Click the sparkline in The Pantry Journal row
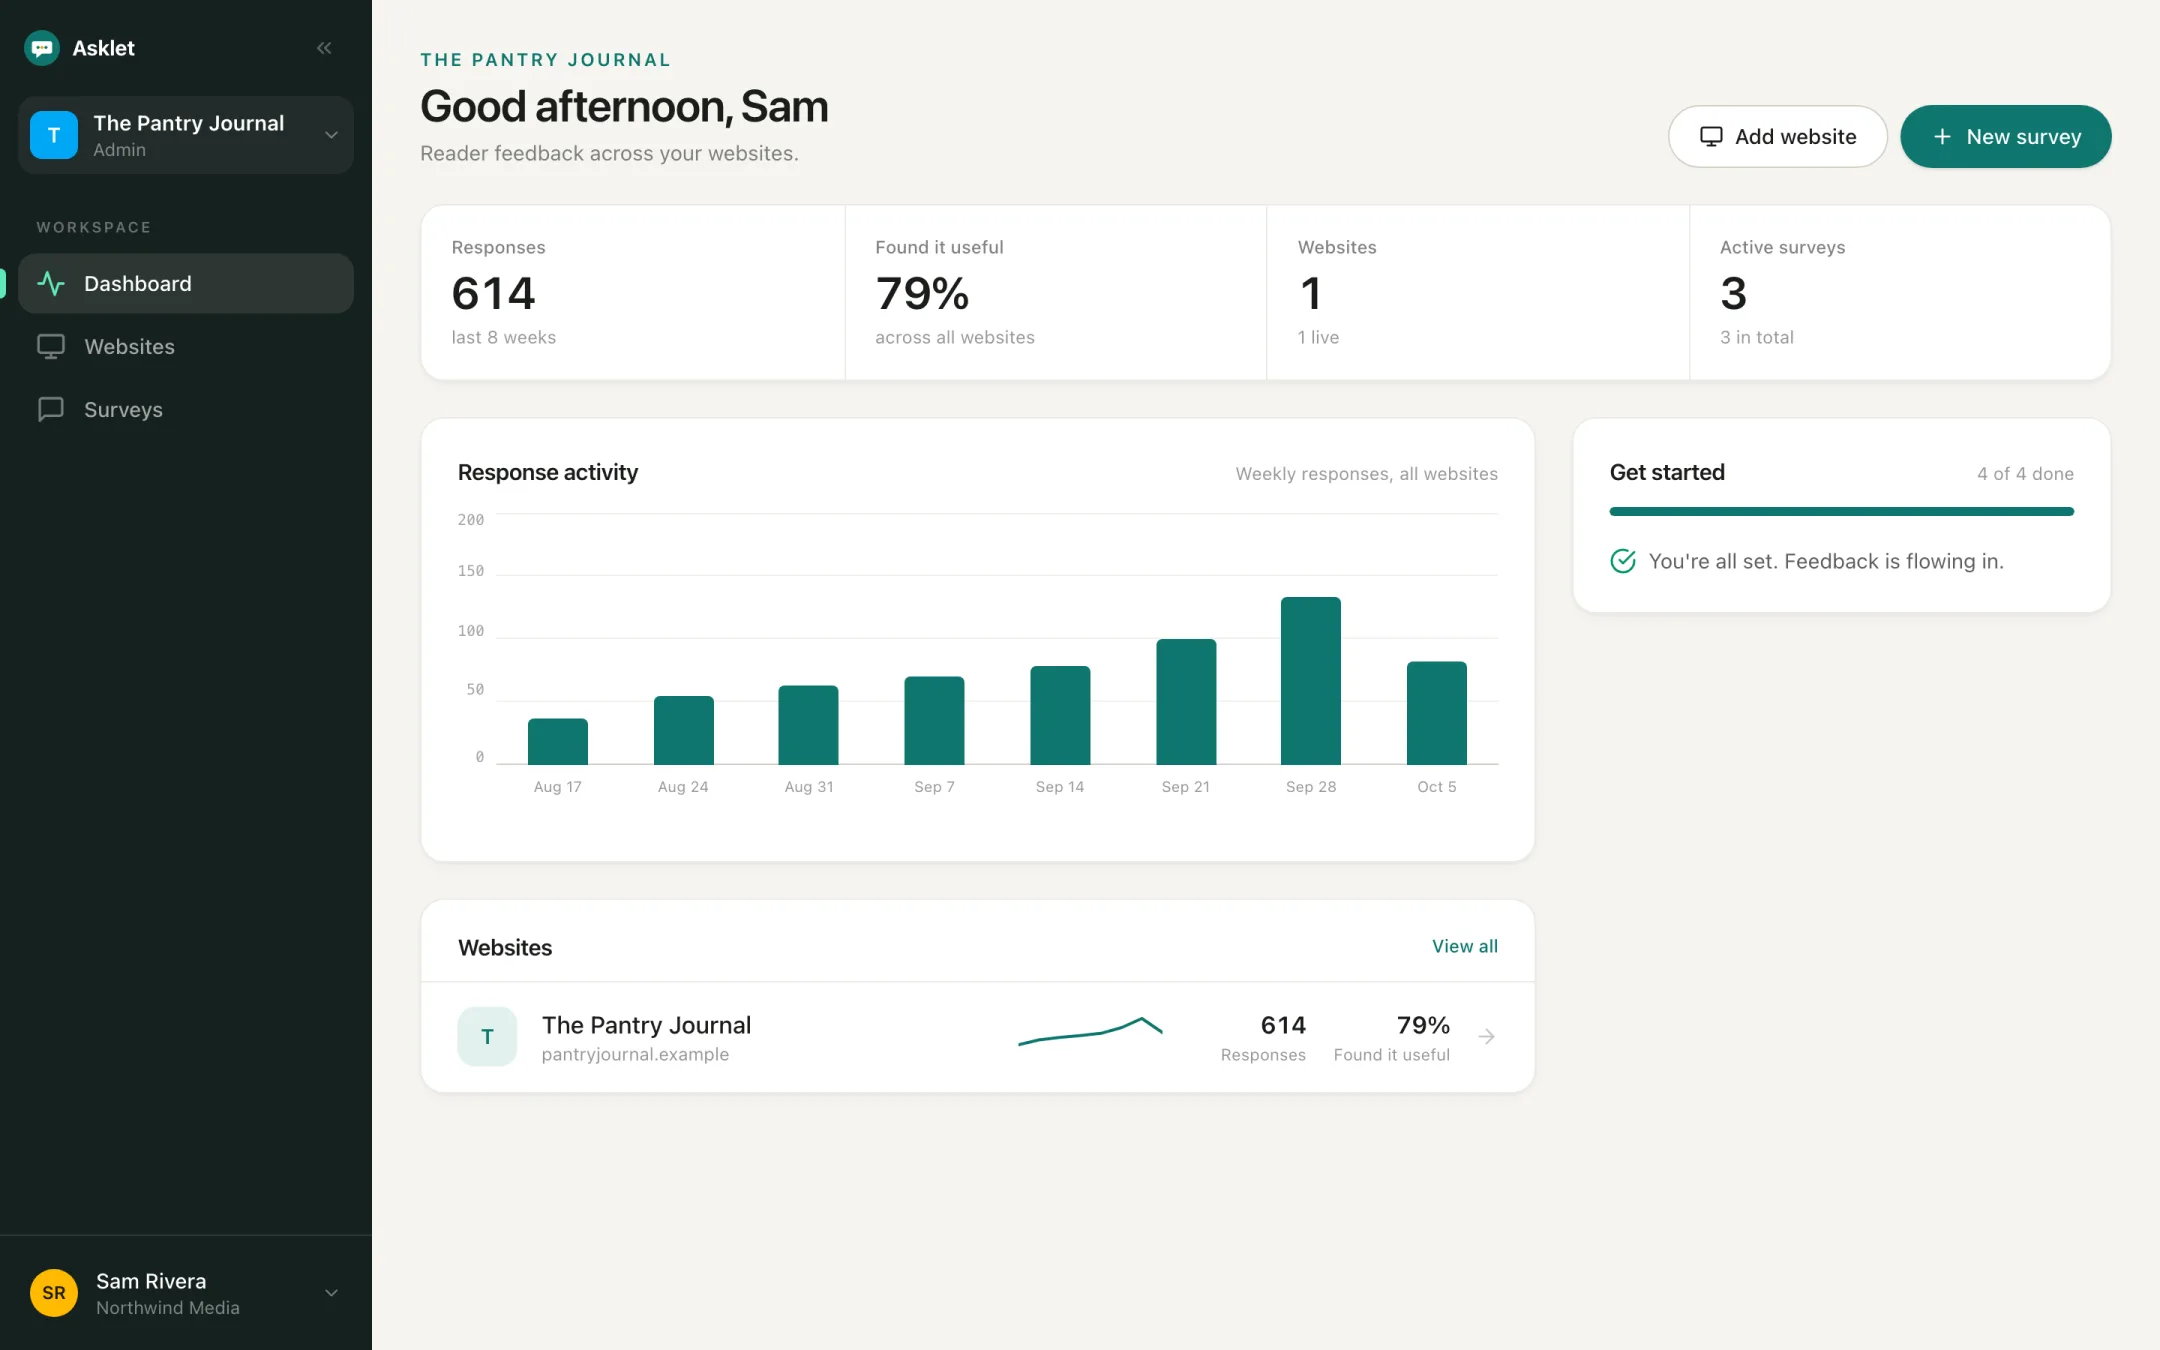This screenshot has width=2160, height=1350. tap(1090, 1032)
